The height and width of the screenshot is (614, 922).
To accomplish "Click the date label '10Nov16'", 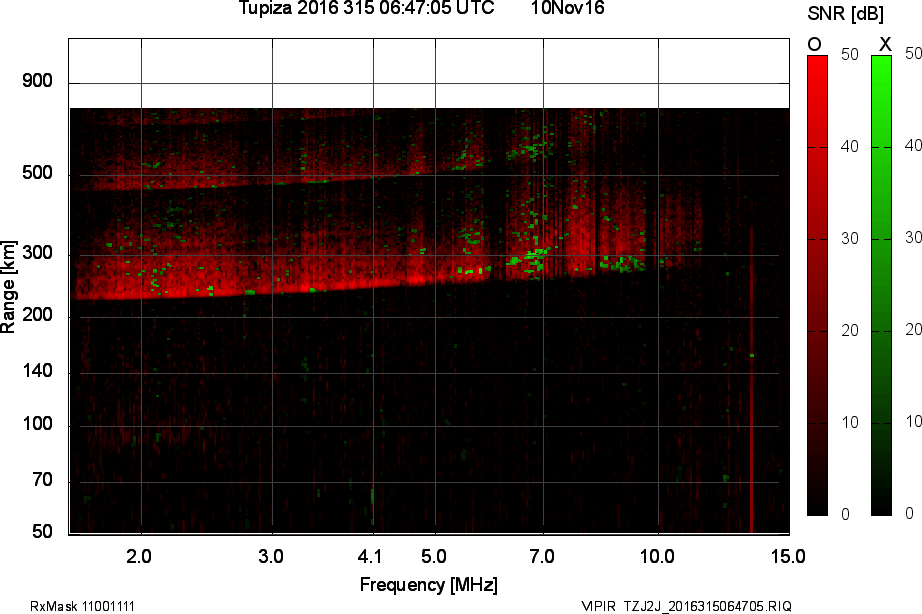I will point(567,8).
